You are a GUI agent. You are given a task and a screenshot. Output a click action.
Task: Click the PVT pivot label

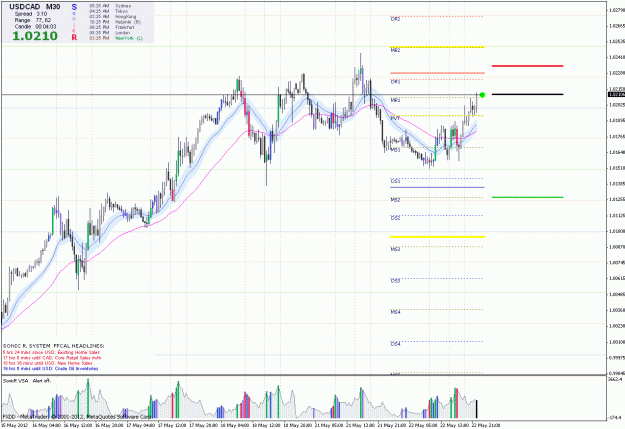click(395, 119)
